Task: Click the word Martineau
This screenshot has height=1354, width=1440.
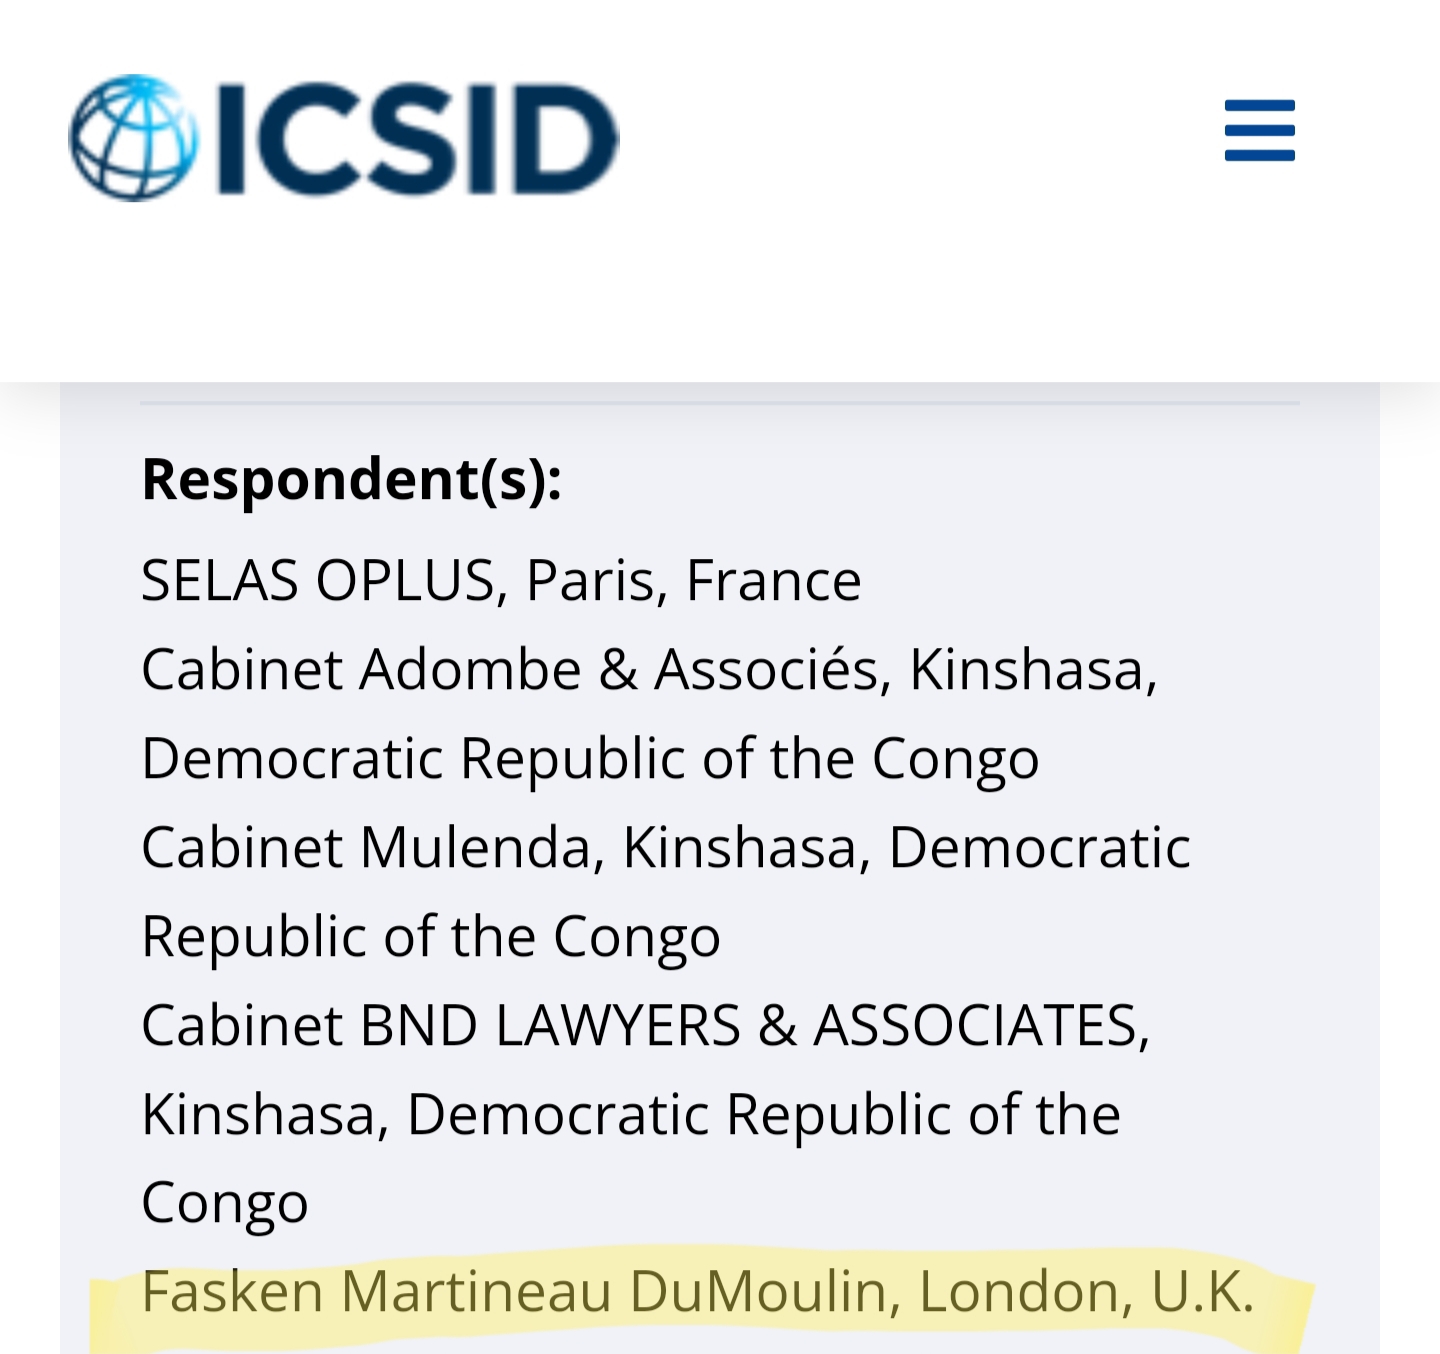Action: coord(476,1291)
